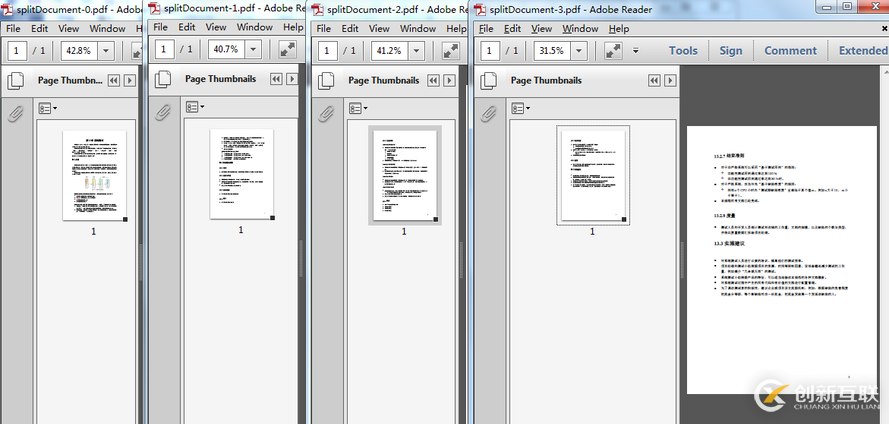
Task: Open Window menu in splitDocument-0 window
Action: 107,28
